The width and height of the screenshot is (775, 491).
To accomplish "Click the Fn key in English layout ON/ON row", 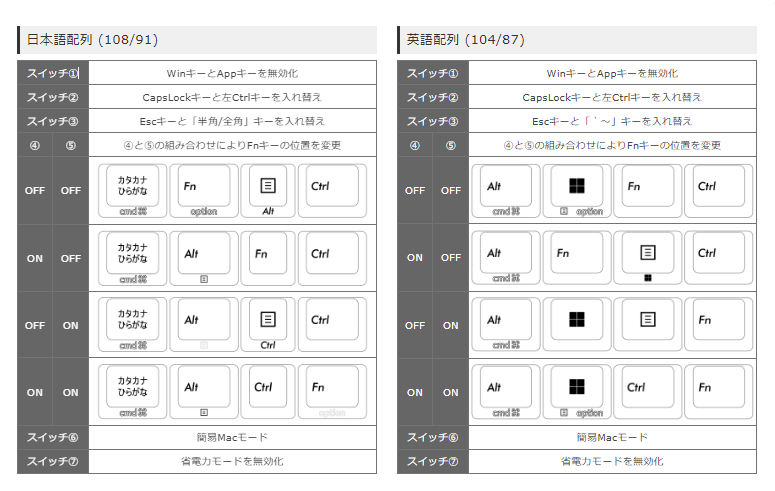I will 719,392.
